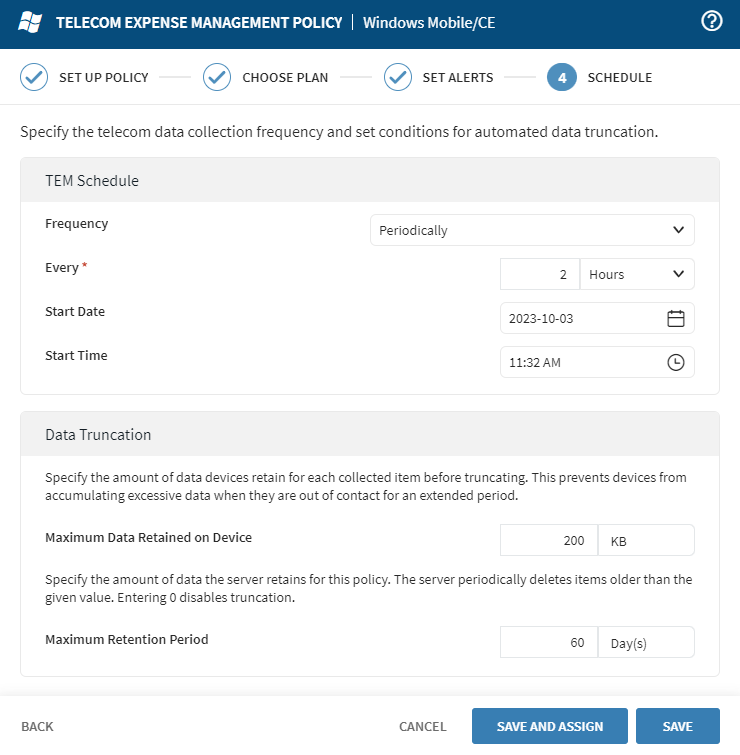This screenshot has width=740, height=755.
Task: Go back using the Back link
Action: [37, 726]
